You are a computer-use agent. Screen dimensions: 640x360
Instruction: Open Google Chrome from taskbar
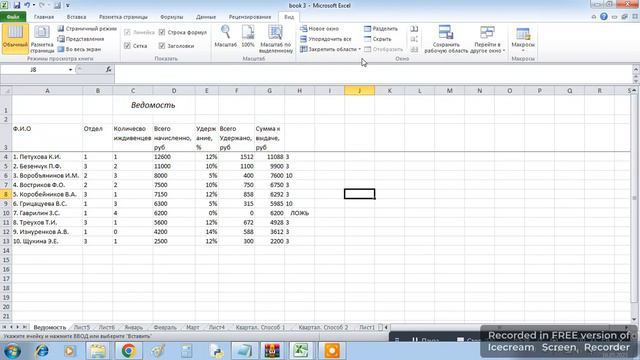128,351
